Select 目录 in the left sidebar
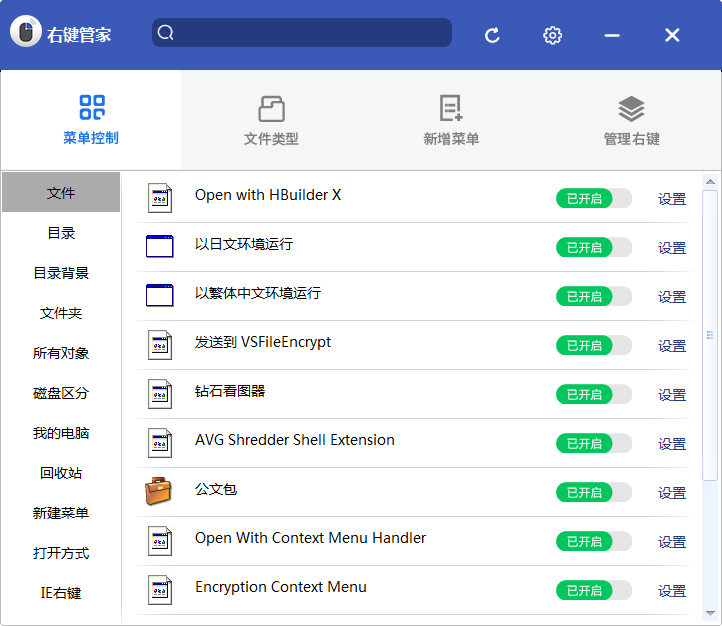Screen dimensions: 722x626 pos(61,233)
